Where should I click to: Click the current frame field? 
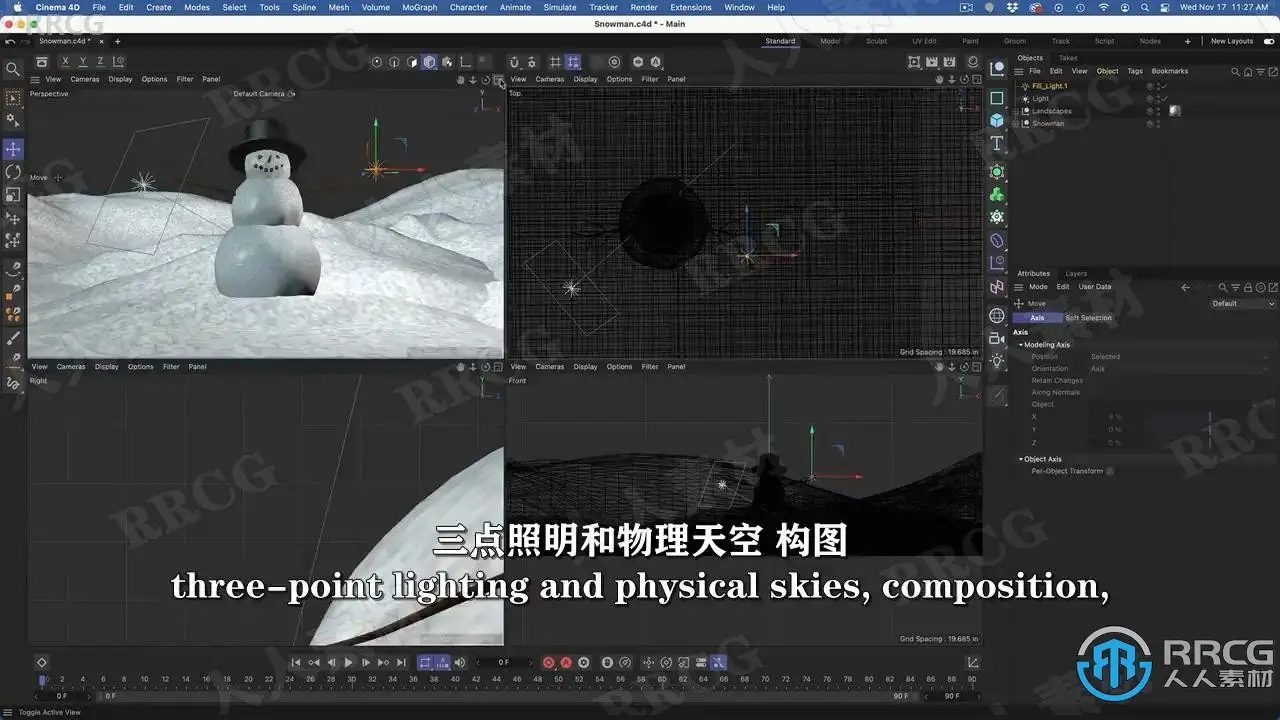pos(505,662)
